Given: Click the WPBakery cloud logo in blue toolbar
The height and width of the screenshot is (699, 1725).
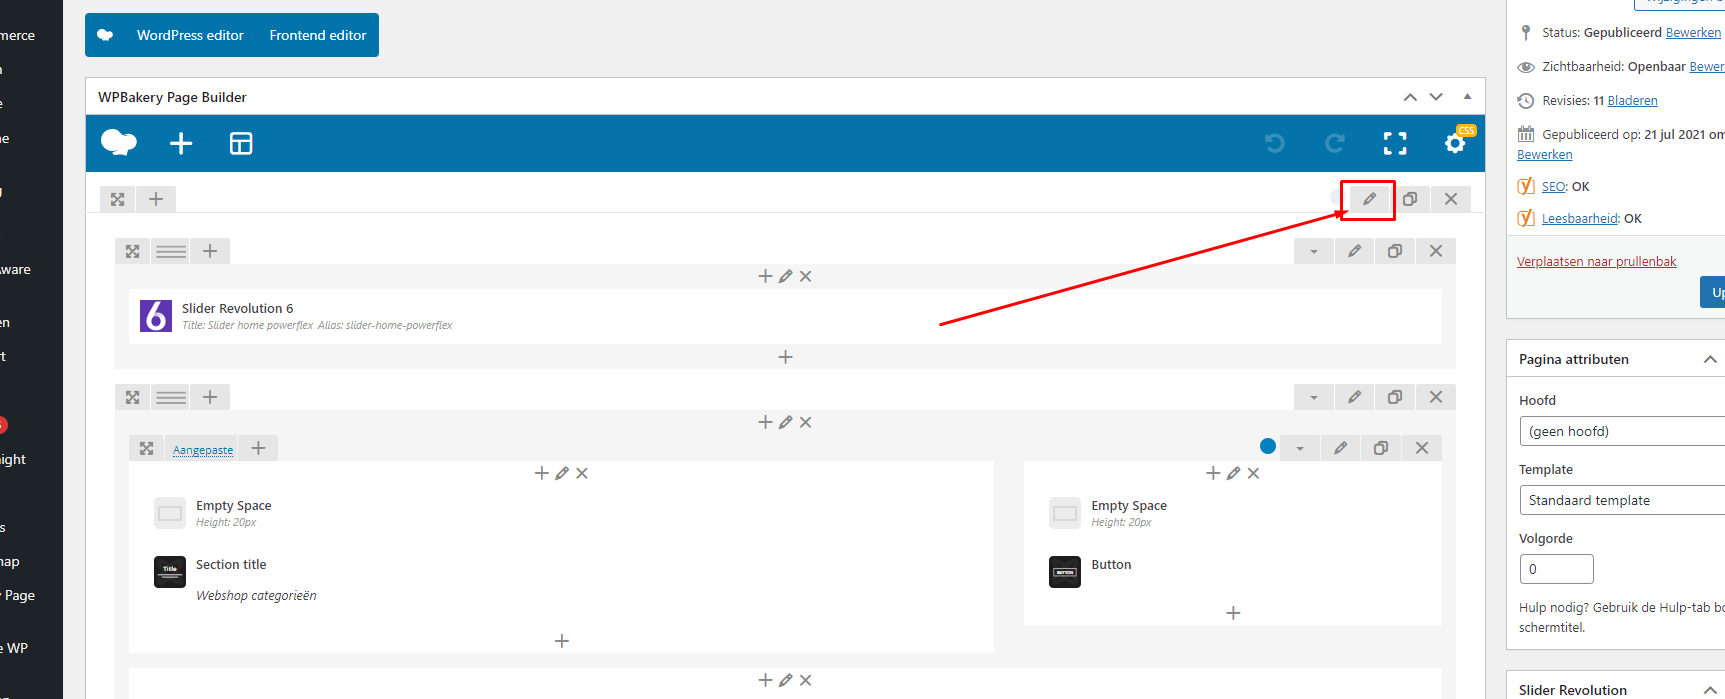Looking at the screenshot, I should pyautogui.click(x=119, y=143).
